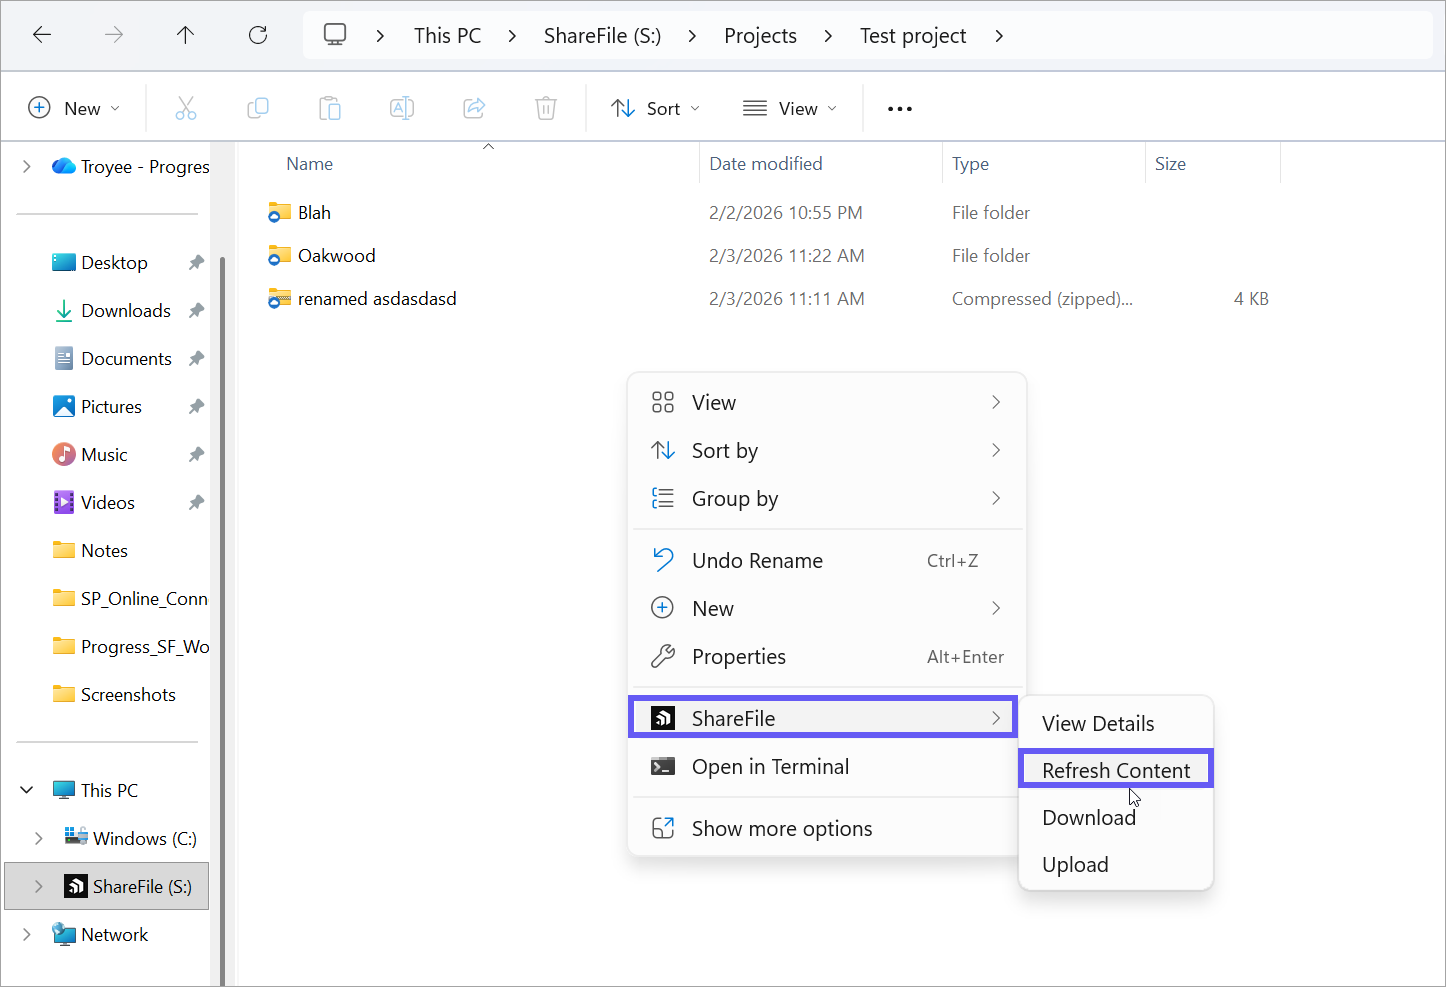This screenshot has height=987, width=1446.
Task: Expand the Network tree node
Action: [x=27, y=935]
